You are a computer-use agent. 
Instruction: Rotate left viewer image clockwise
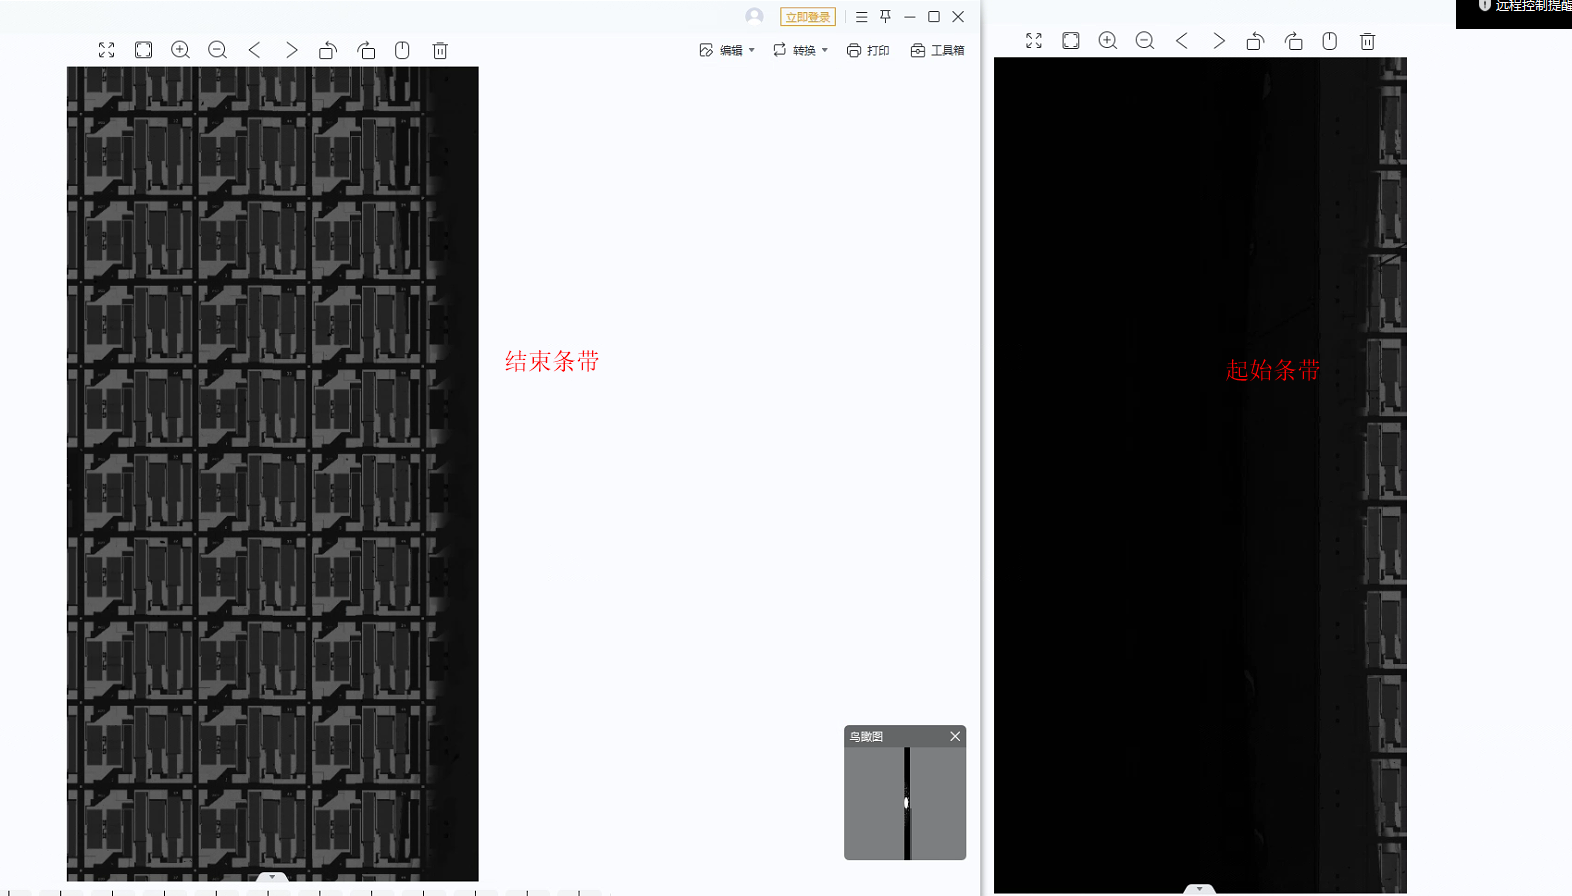point(366,50)
